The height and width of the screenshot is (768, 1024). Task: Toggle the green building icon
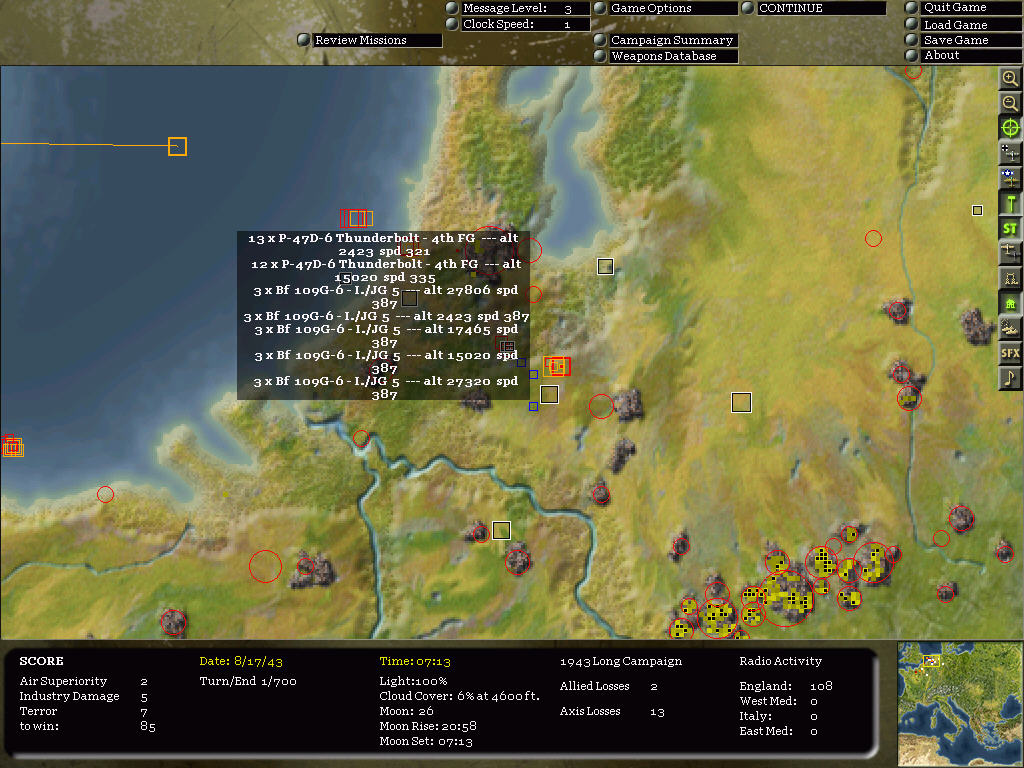pyautogui.click(x=1010, y=303)
